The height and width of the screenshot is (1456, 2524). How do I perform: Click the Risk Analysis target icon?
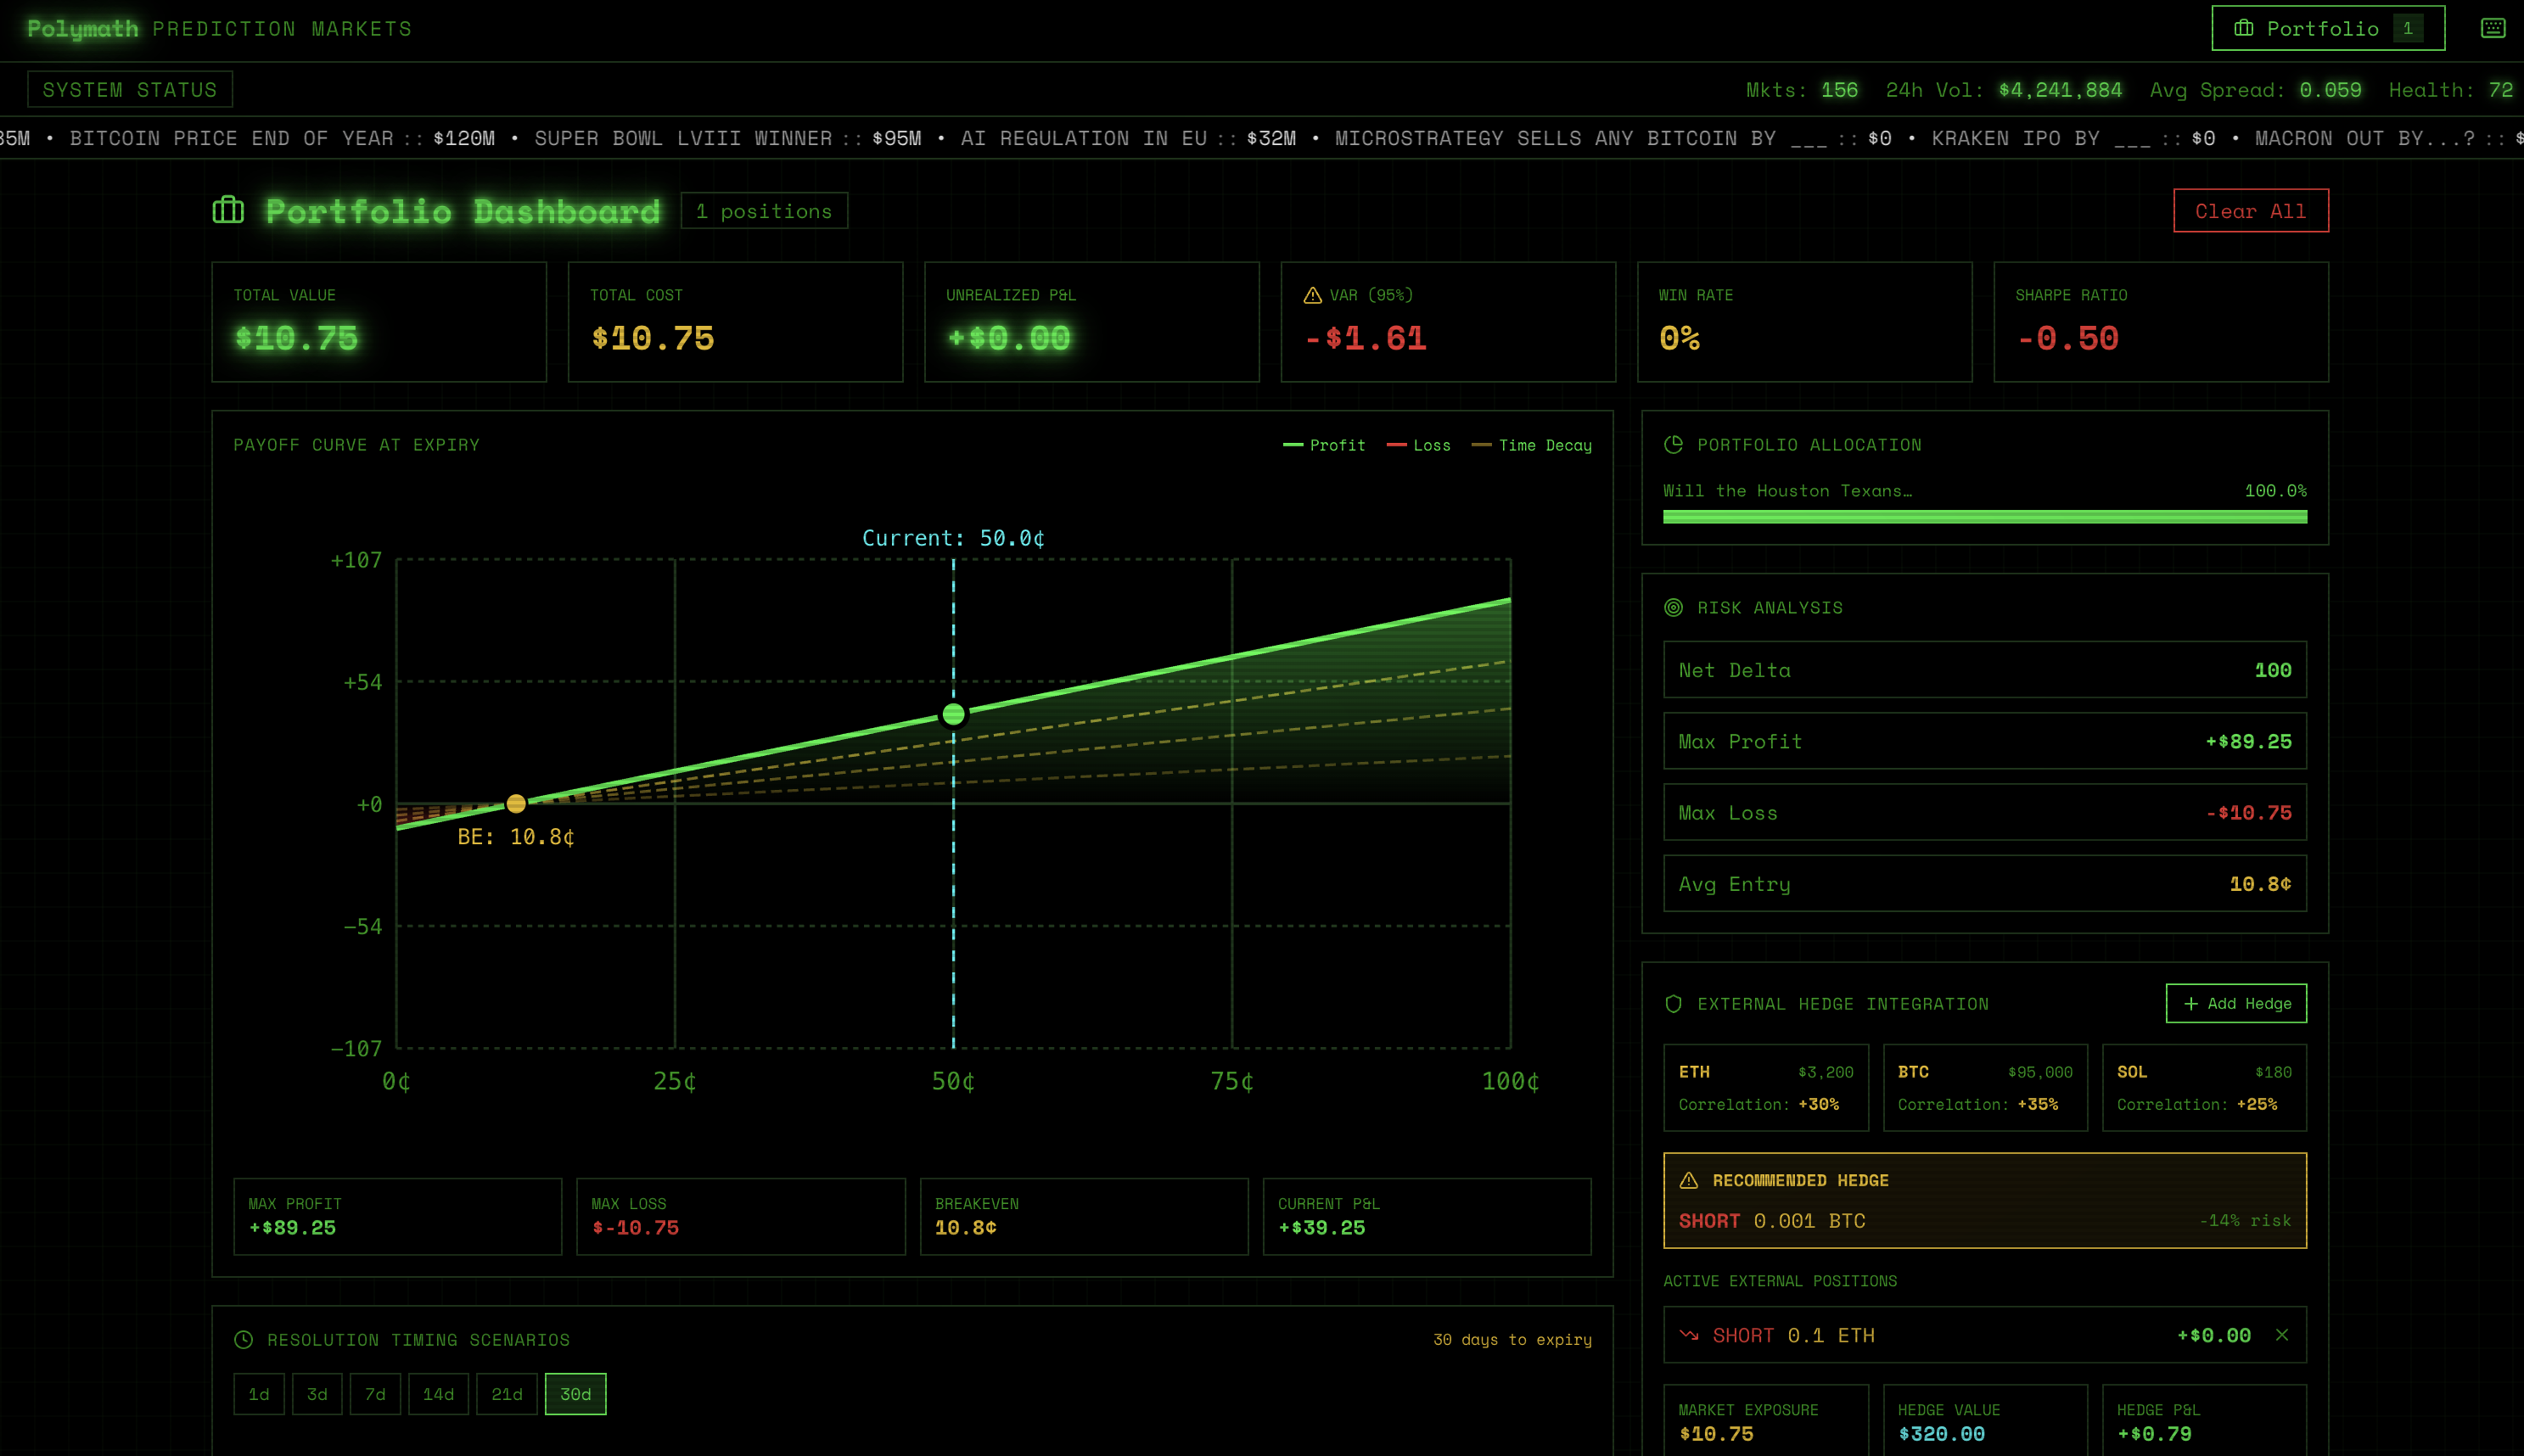(1673, 608)
